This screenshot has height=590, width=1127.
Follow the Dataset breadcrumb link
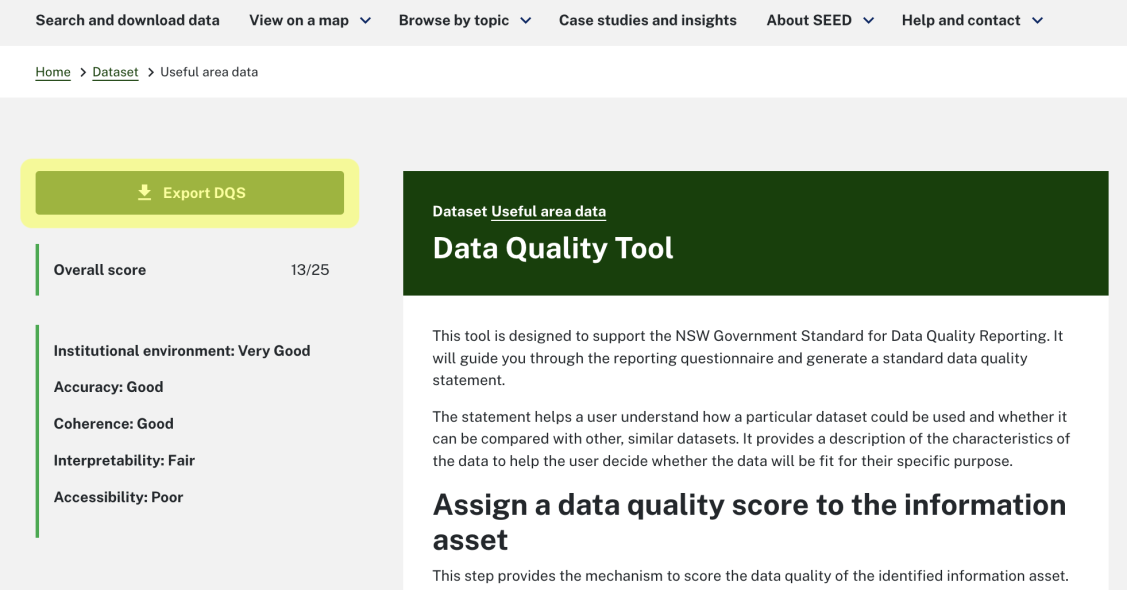115,72
